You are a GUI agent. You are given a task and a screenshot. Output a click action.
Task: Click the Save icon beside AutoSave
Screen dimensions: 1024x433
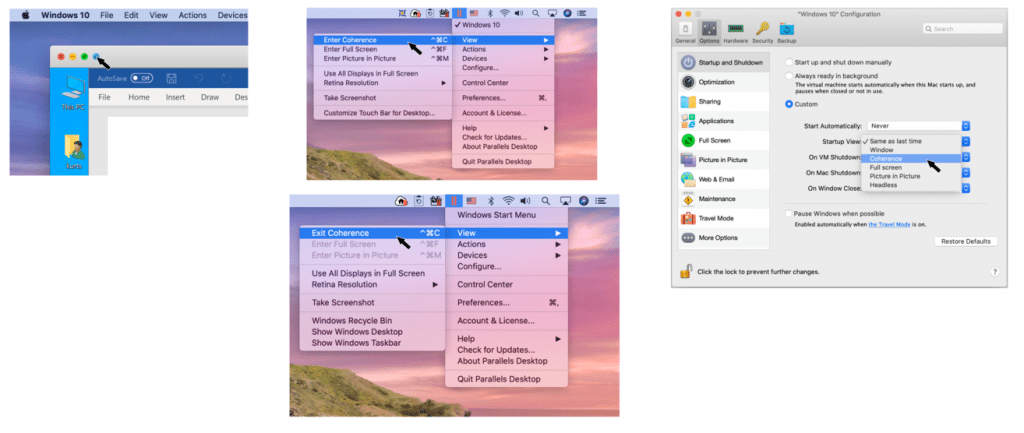point(171,78)
